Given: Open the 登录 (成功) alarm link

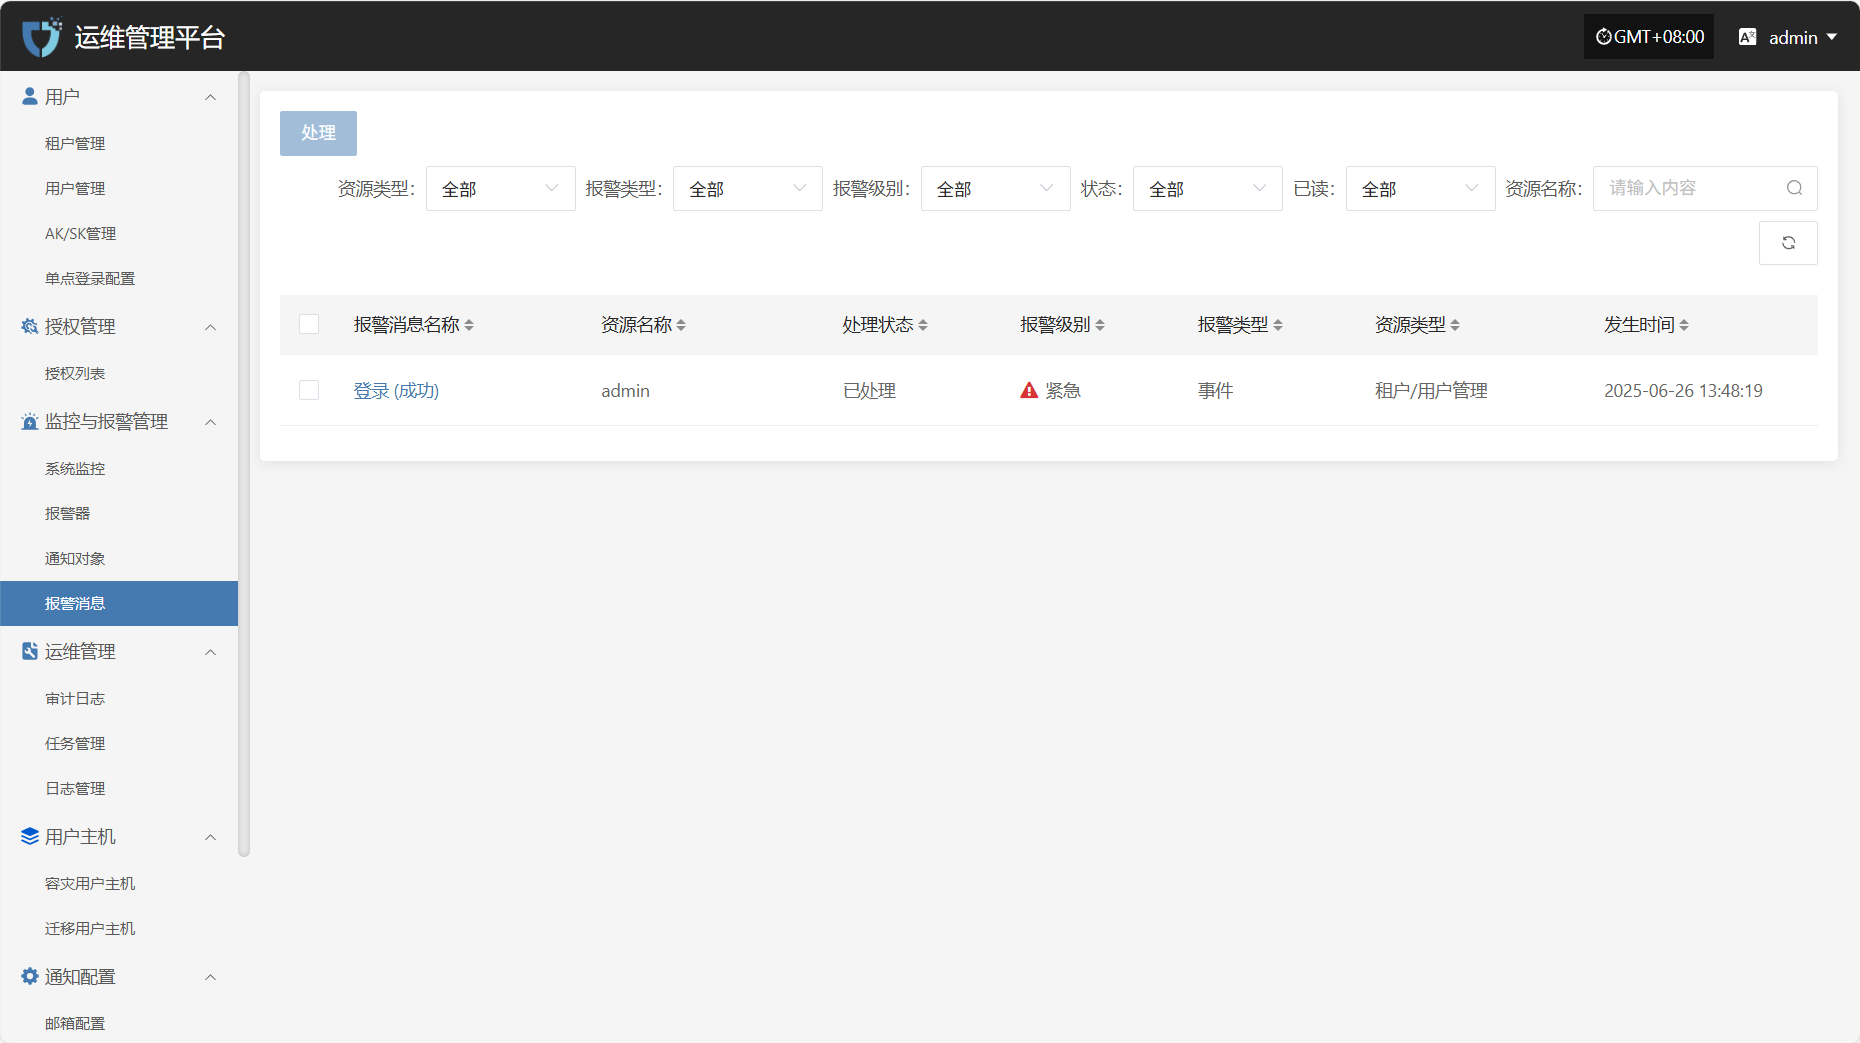Looking at the screenshot, I should [396, 390].
